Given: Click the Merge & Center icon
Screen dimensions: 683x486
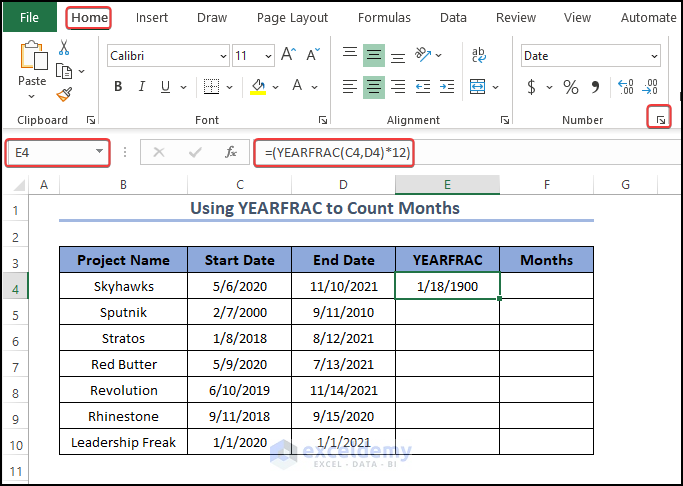Looking at the screenshot, I should coord(477,87).
